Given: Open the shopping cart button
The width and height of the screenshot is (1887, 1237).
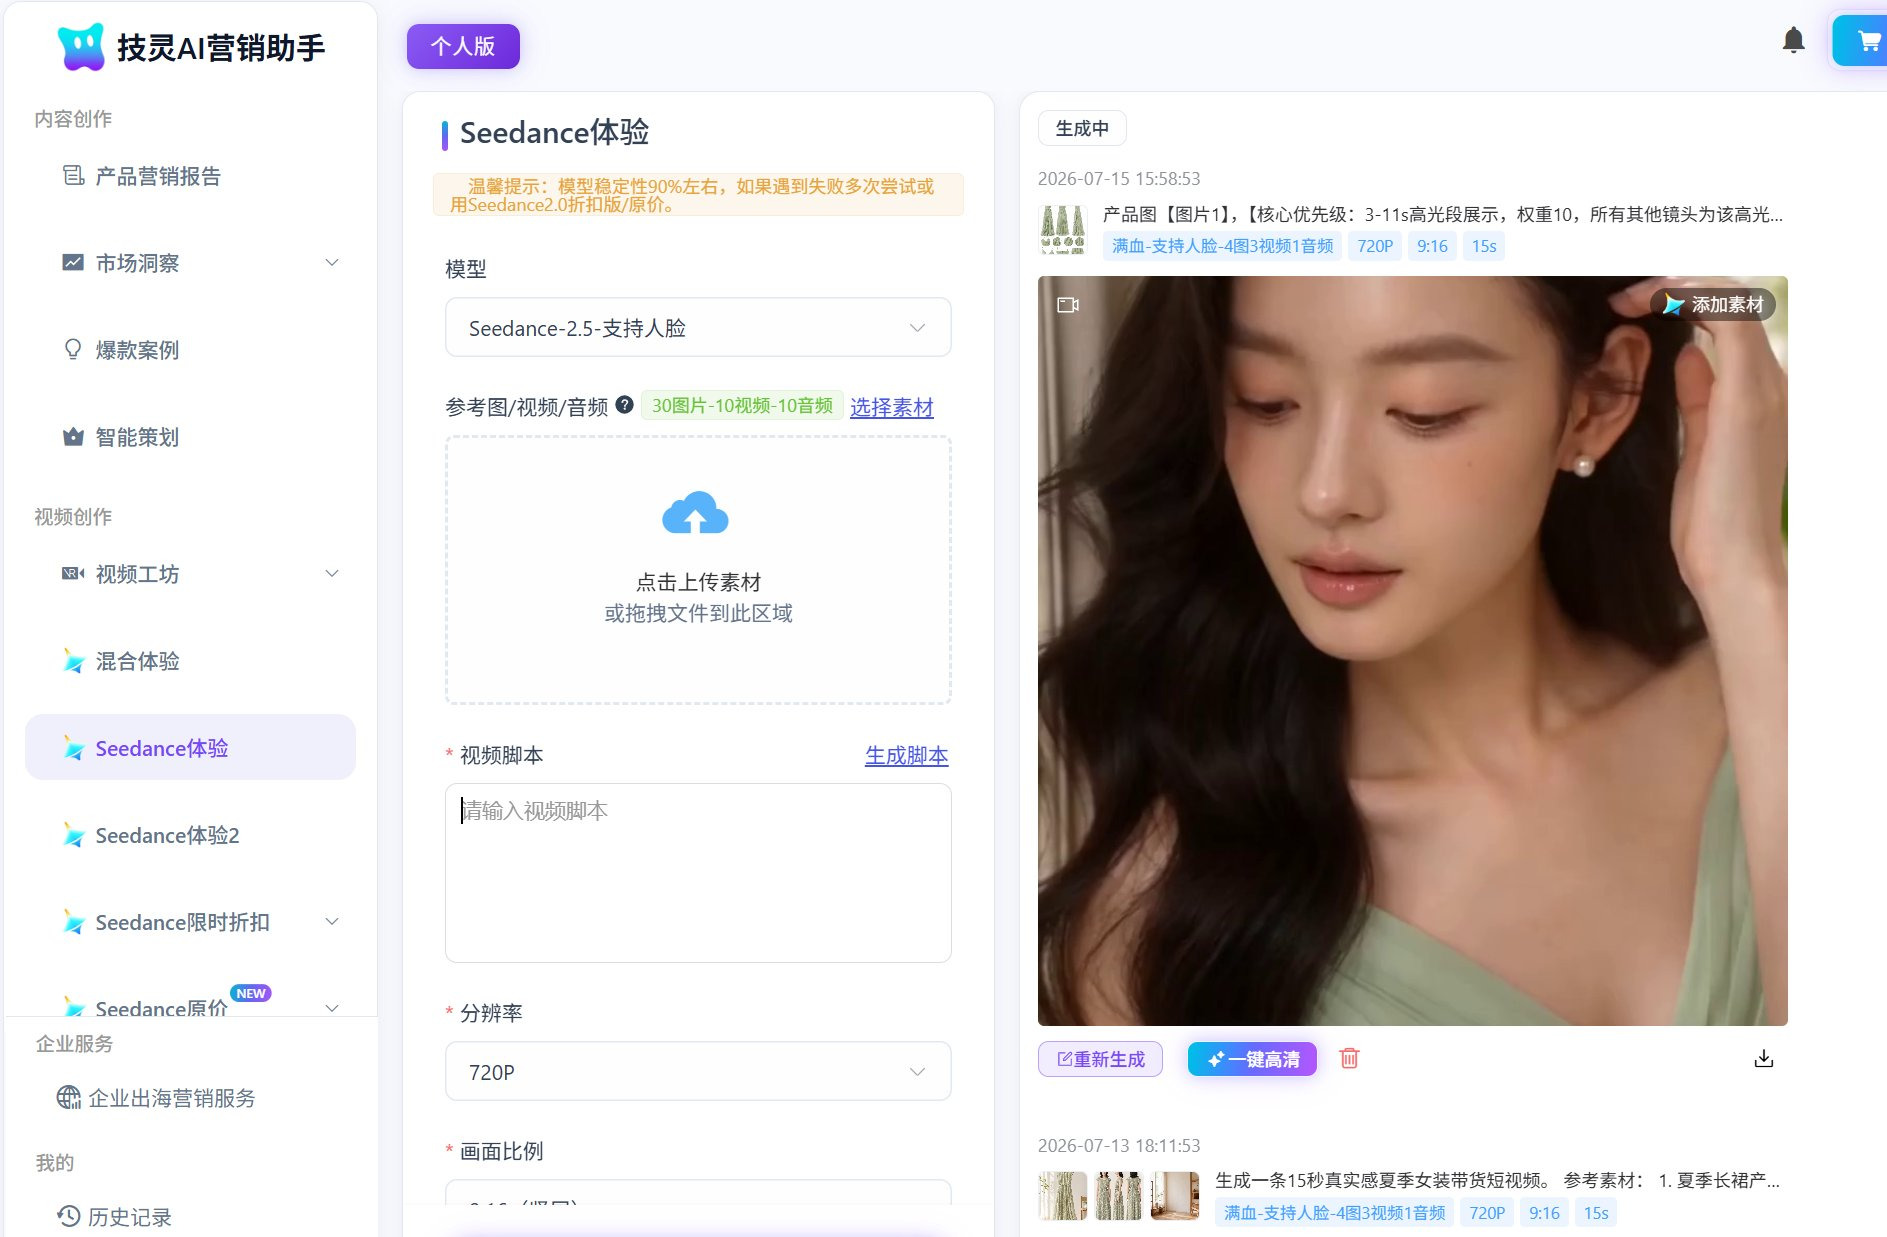Looking at the screenshot, I should (1861, 41).
